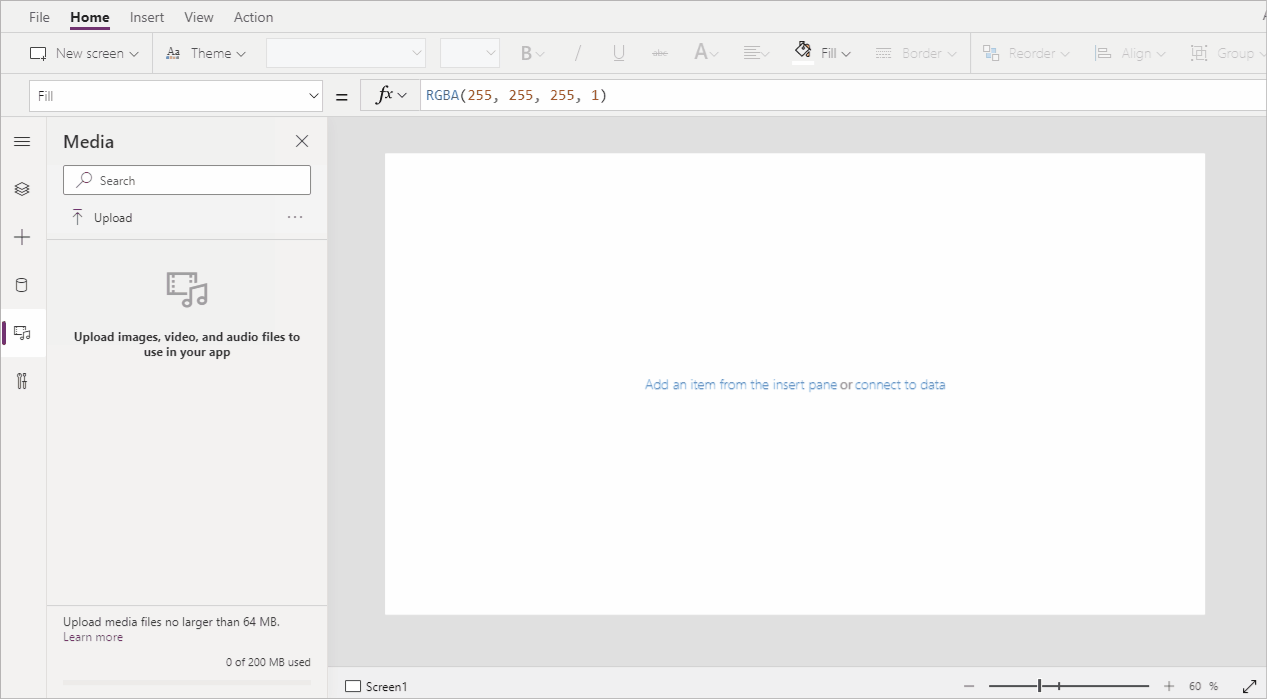Open the media pane ellipsis options
Image resolution: width=1267 pixels, height=699 pixels.
(295, 217)
